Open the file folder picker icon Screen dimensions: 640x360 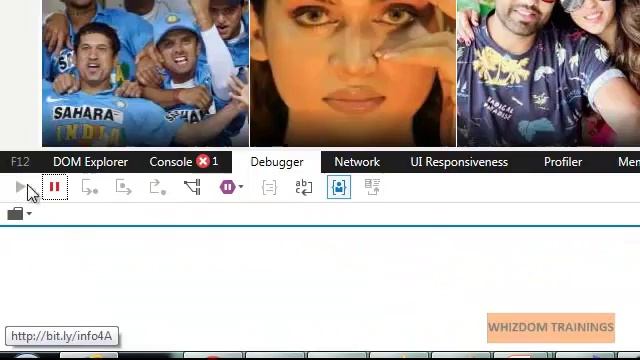pyautogui.click(x=15, y=213)
